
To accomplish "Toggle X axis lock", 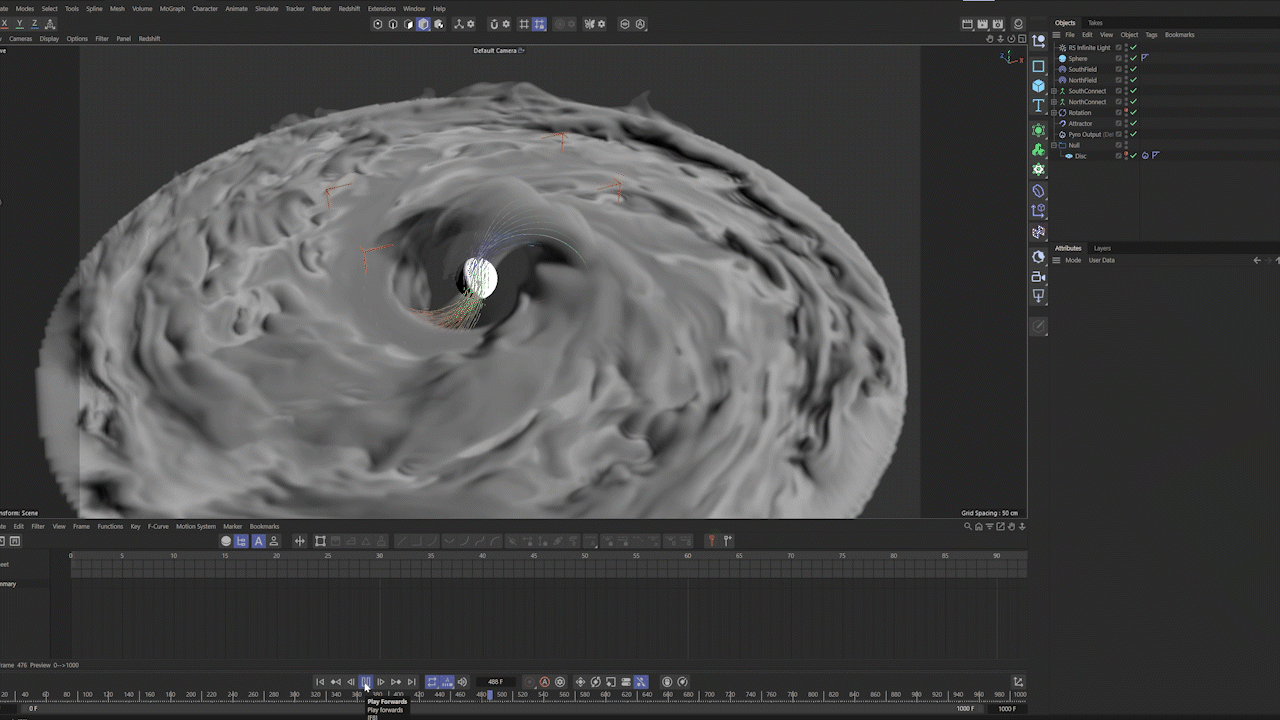I will point(5,24).
